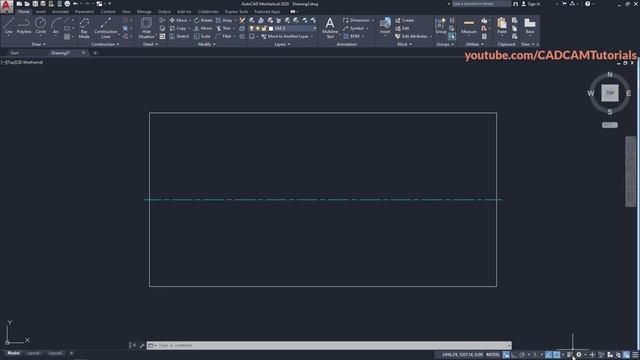Toggle layer freeze sun icon
This screenshot has width=640, height=360.
click(258, 28)
